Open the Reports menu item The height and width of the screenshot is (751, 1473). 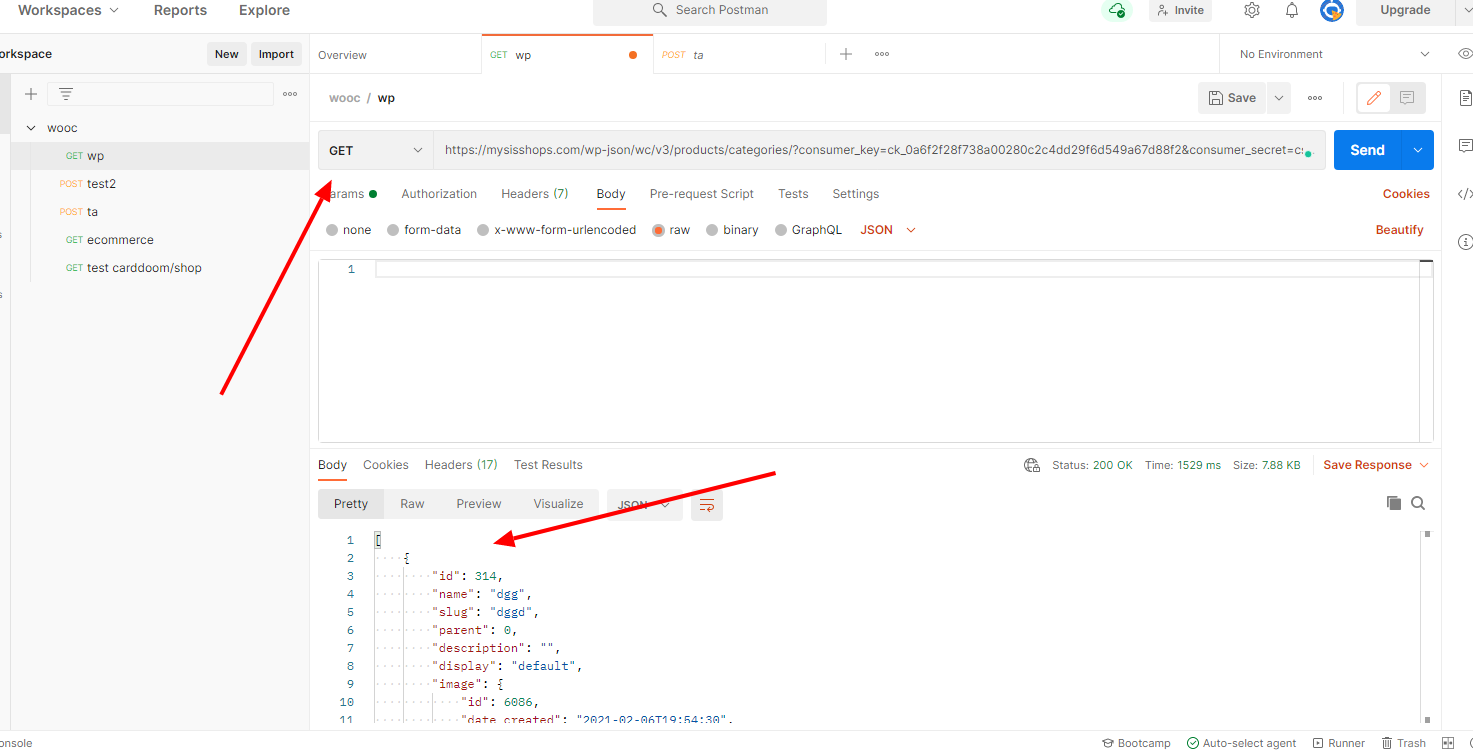click(180, 10)
